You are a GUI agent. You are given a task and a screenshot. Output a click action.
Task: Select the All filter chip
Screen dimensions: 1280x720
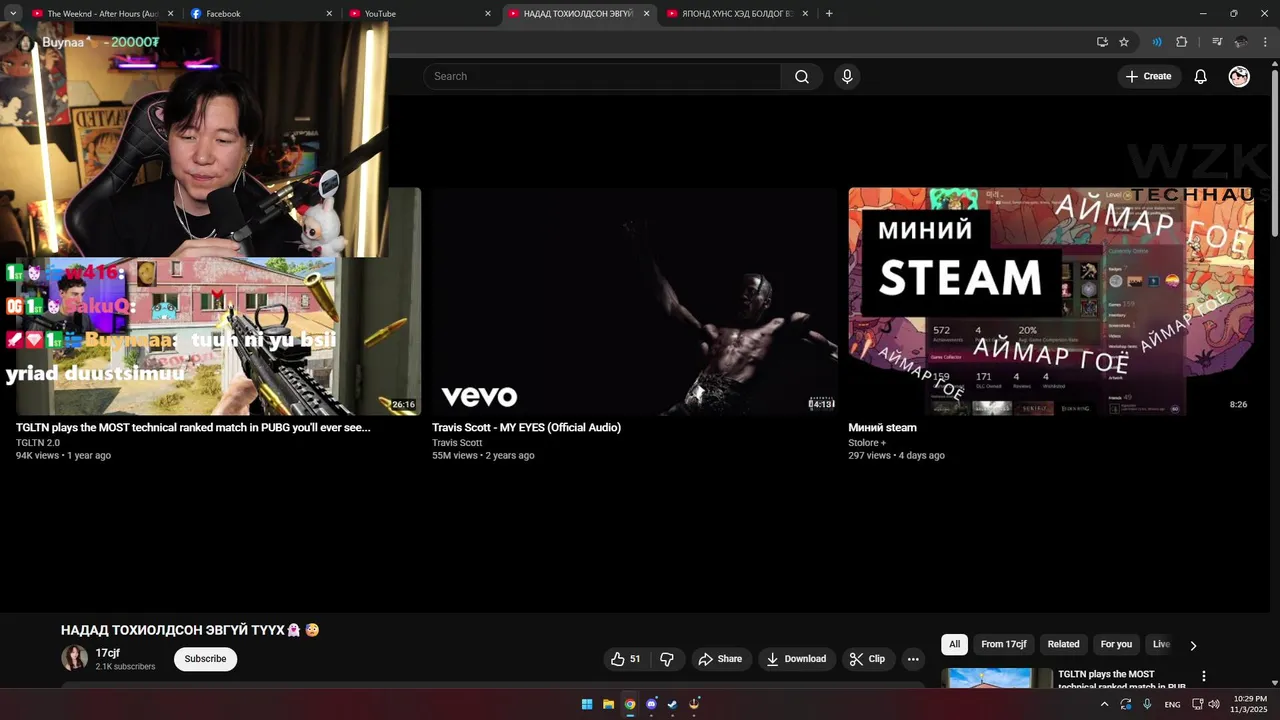point(954,644)
